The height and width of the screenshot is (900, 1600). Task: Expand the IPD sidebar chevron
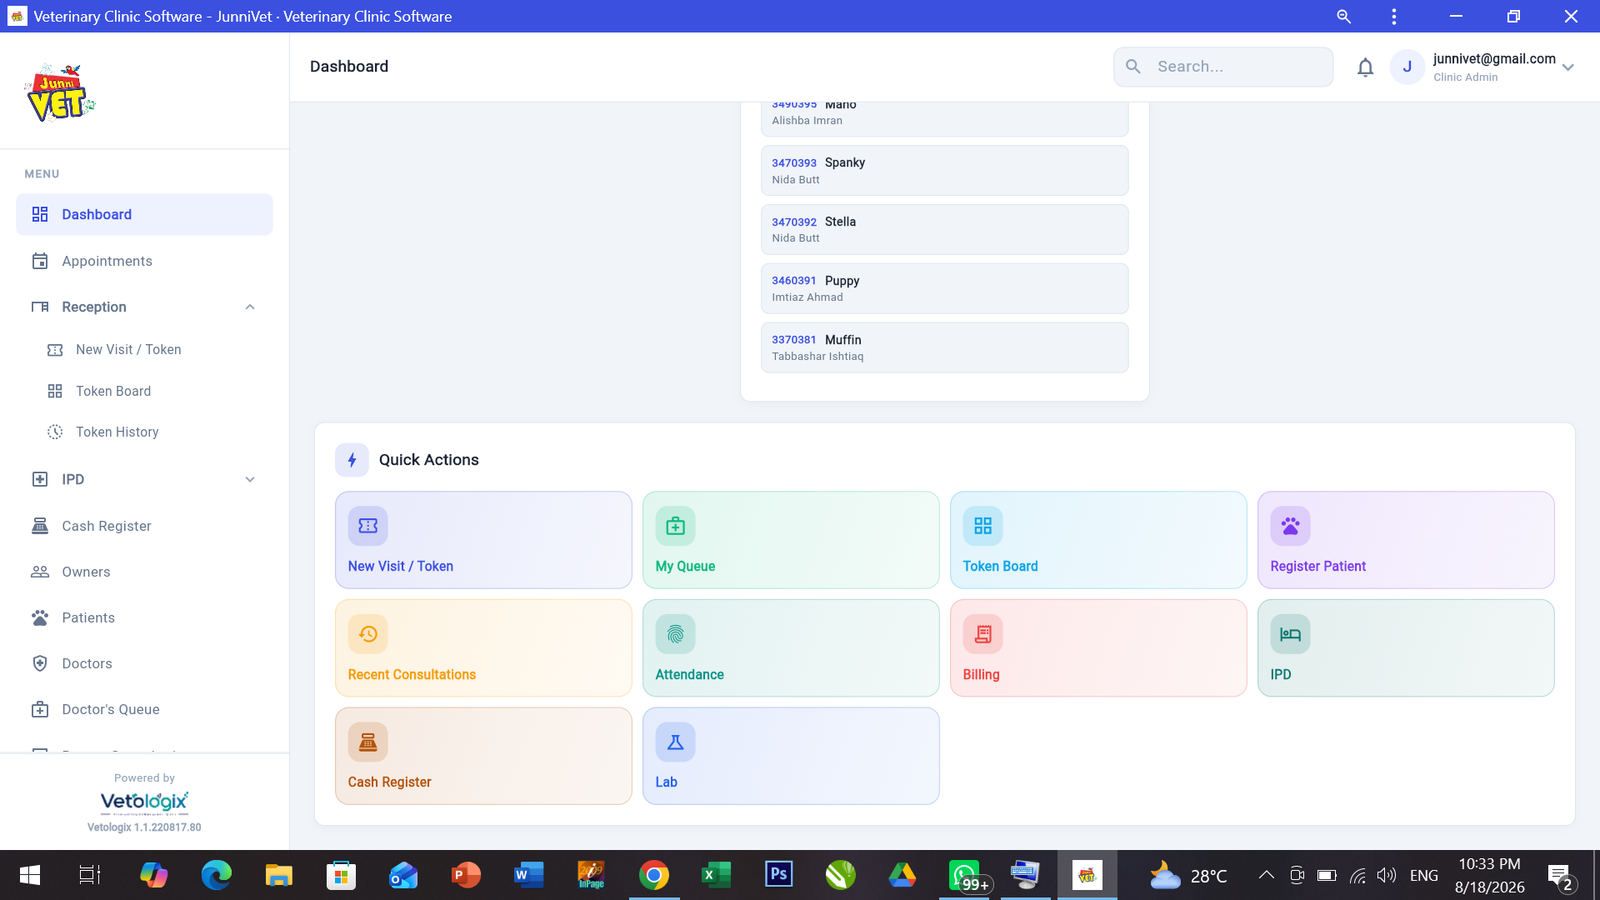tap(250, 480)
